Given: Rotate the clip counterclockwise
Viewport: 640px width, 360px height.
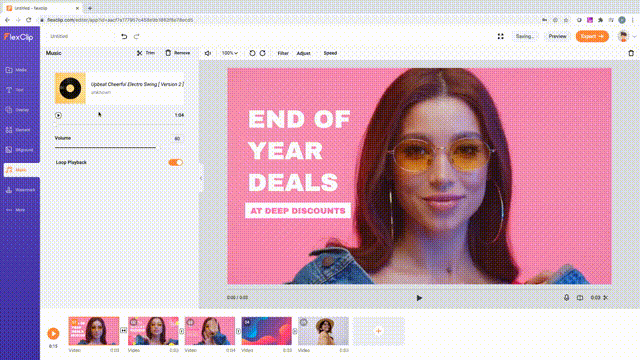Looking at the screenshot, I should pos(252,53).
